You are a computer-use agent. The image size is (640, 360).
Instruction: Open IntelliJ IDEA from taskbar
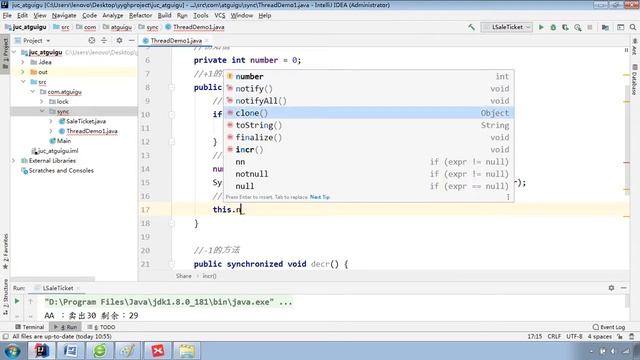41,350
